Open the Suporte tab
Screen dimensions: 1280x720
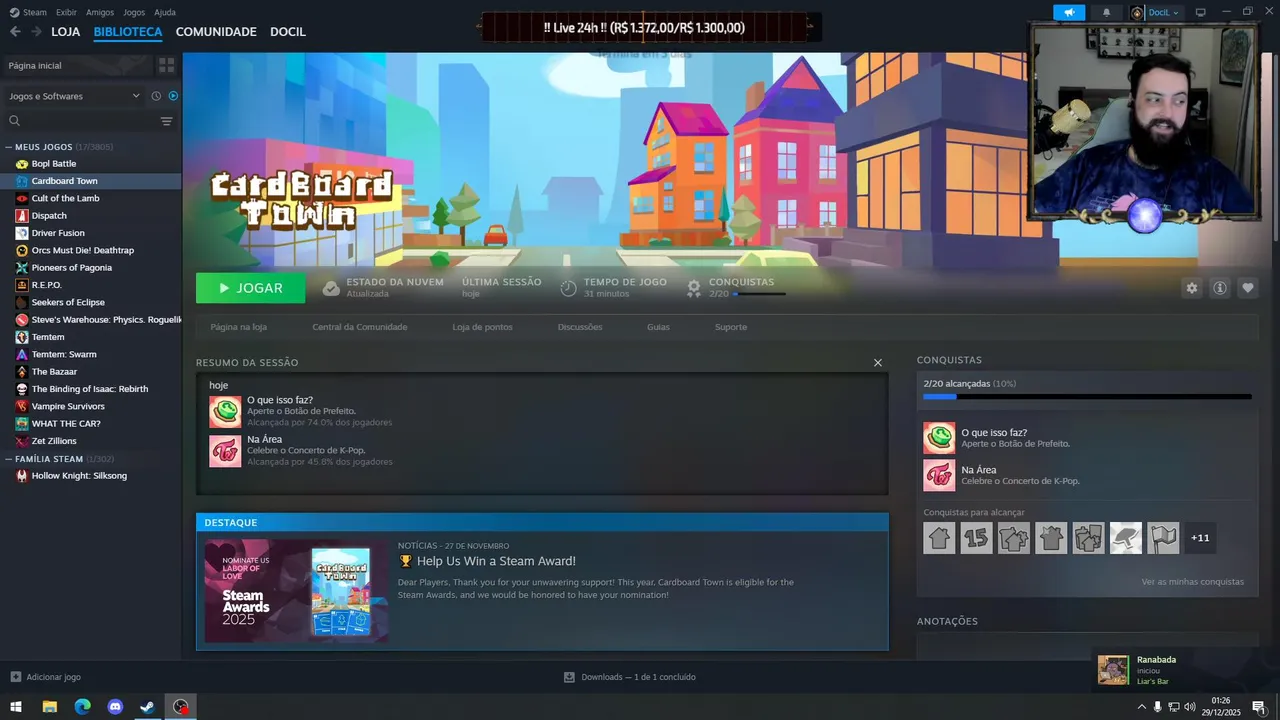(731, 327)
